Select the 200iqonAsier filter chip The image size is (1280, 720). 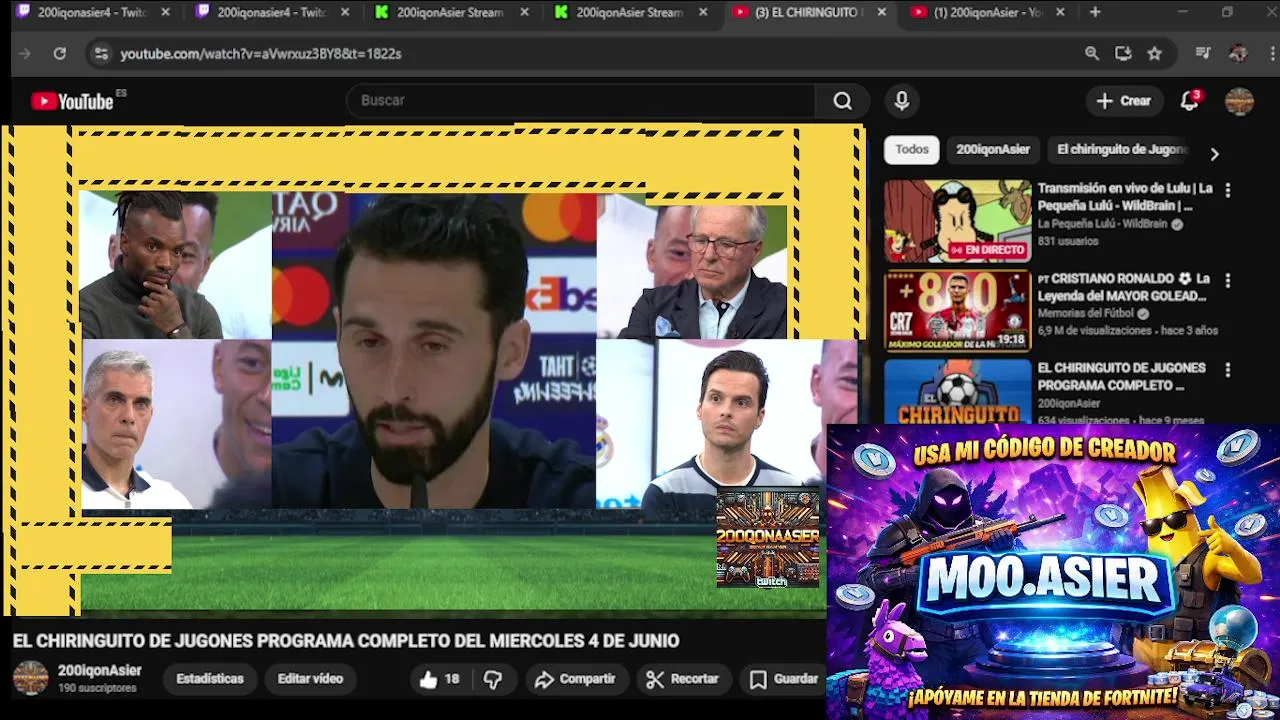(993, 149)
